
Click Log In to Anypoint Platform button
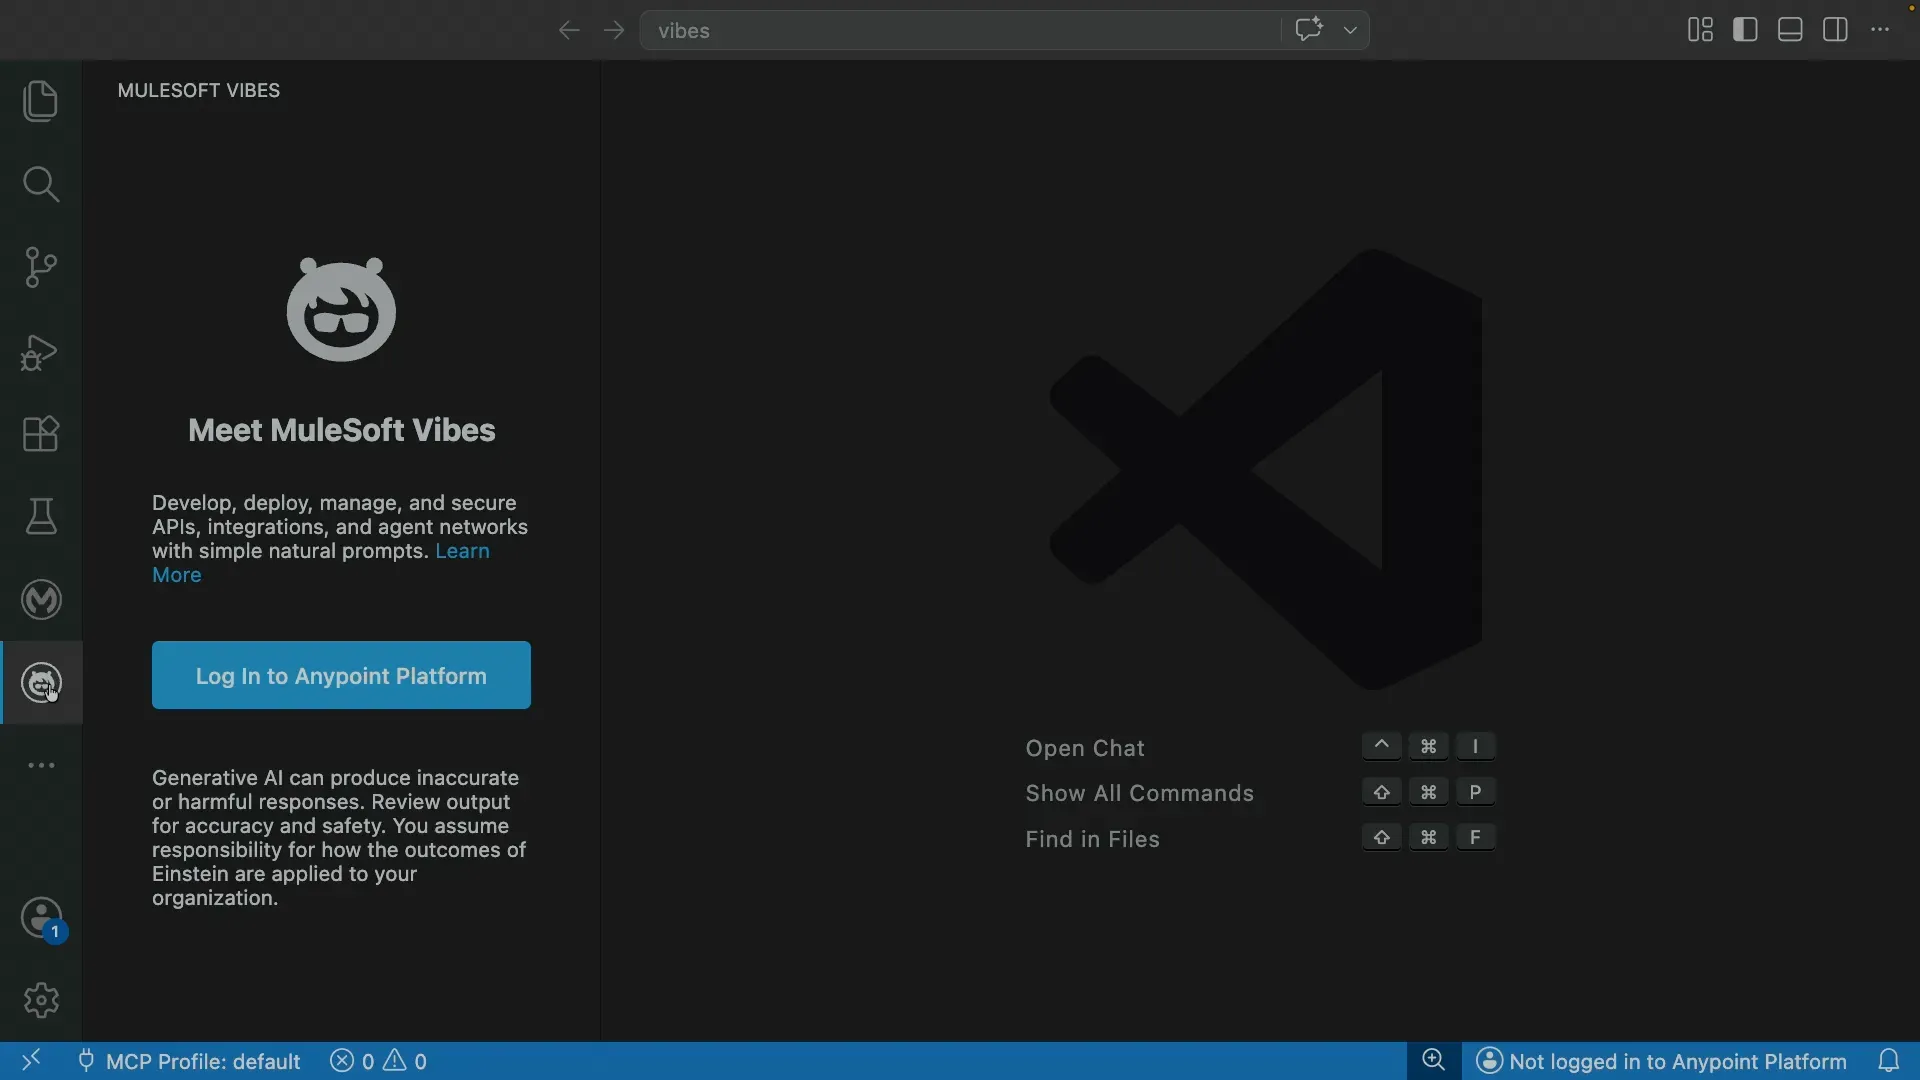pyautogui.click(x=341, y=675)
